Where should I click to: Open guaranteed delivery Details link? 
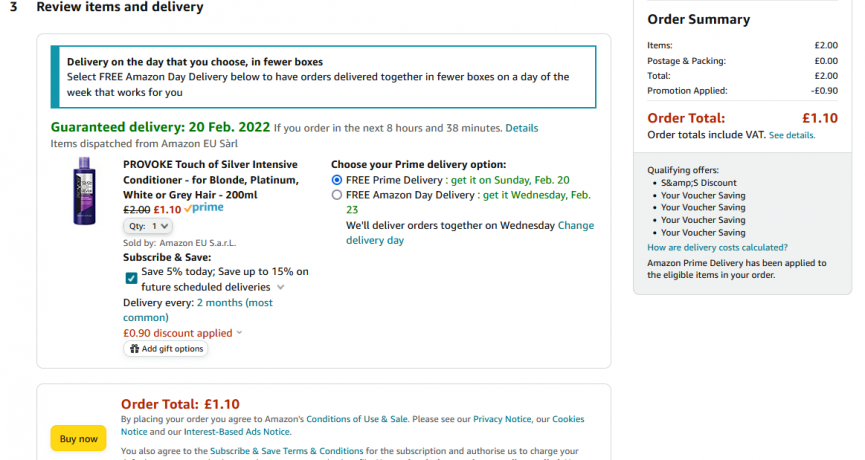(x=521, y=128)
